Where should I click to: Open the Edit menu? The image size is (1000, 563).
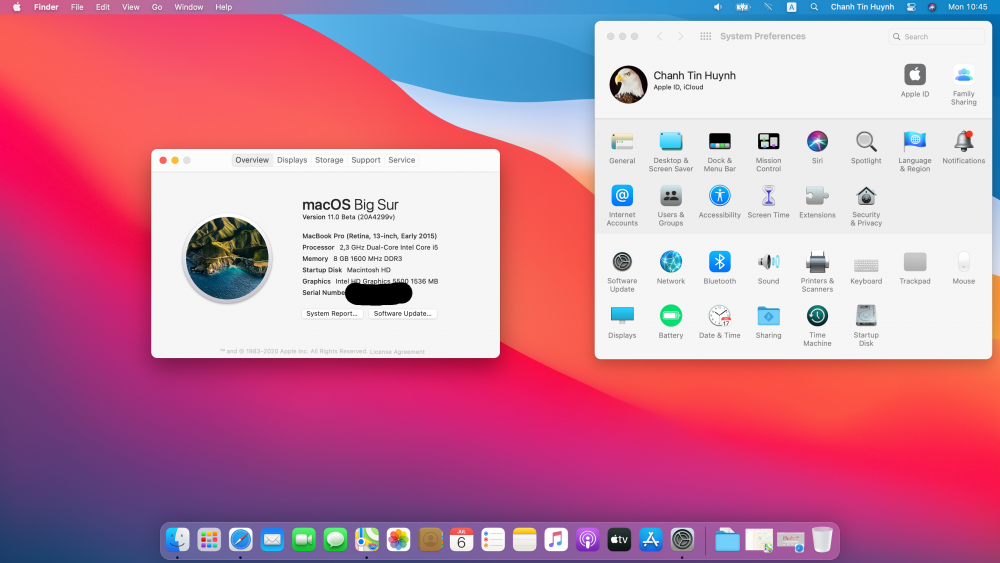pyautogui.click(x=103, y=7)
